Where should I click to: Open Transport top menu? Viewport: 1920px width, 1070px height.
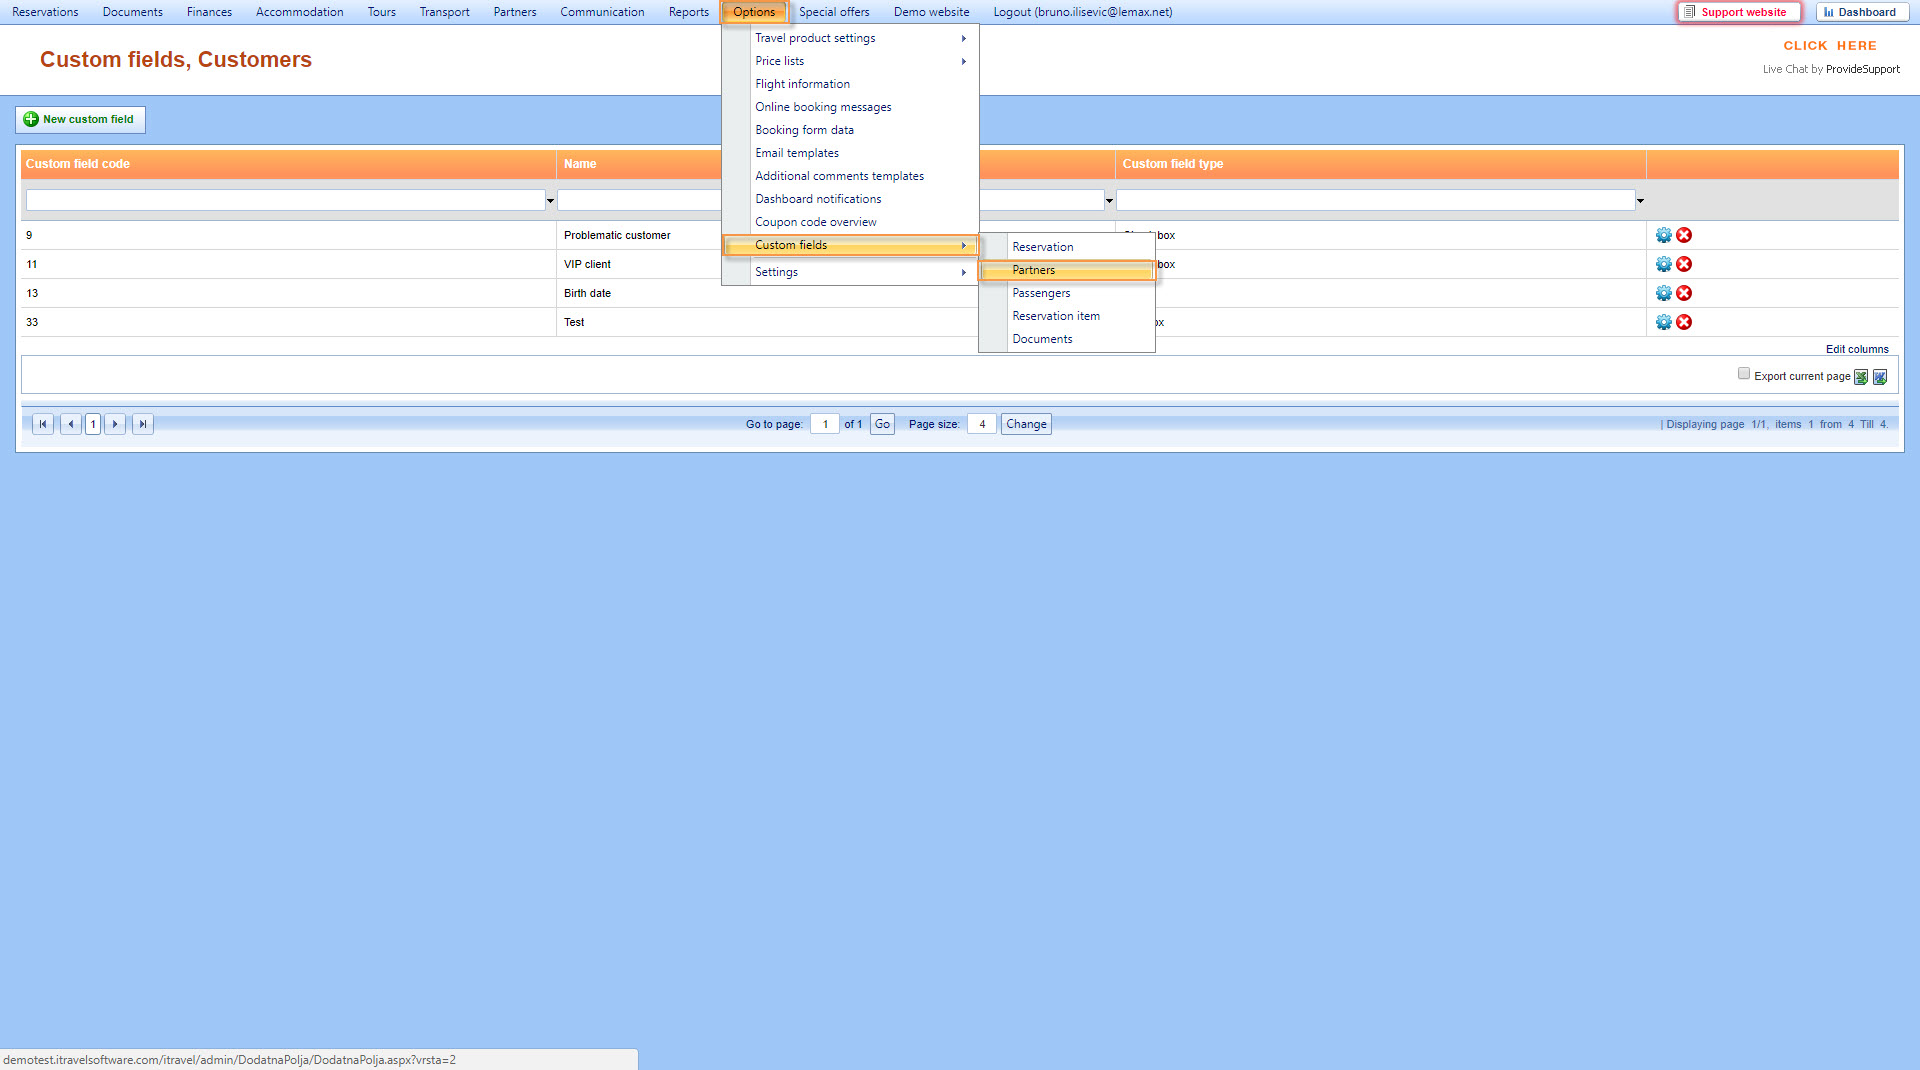coord(444,12)
